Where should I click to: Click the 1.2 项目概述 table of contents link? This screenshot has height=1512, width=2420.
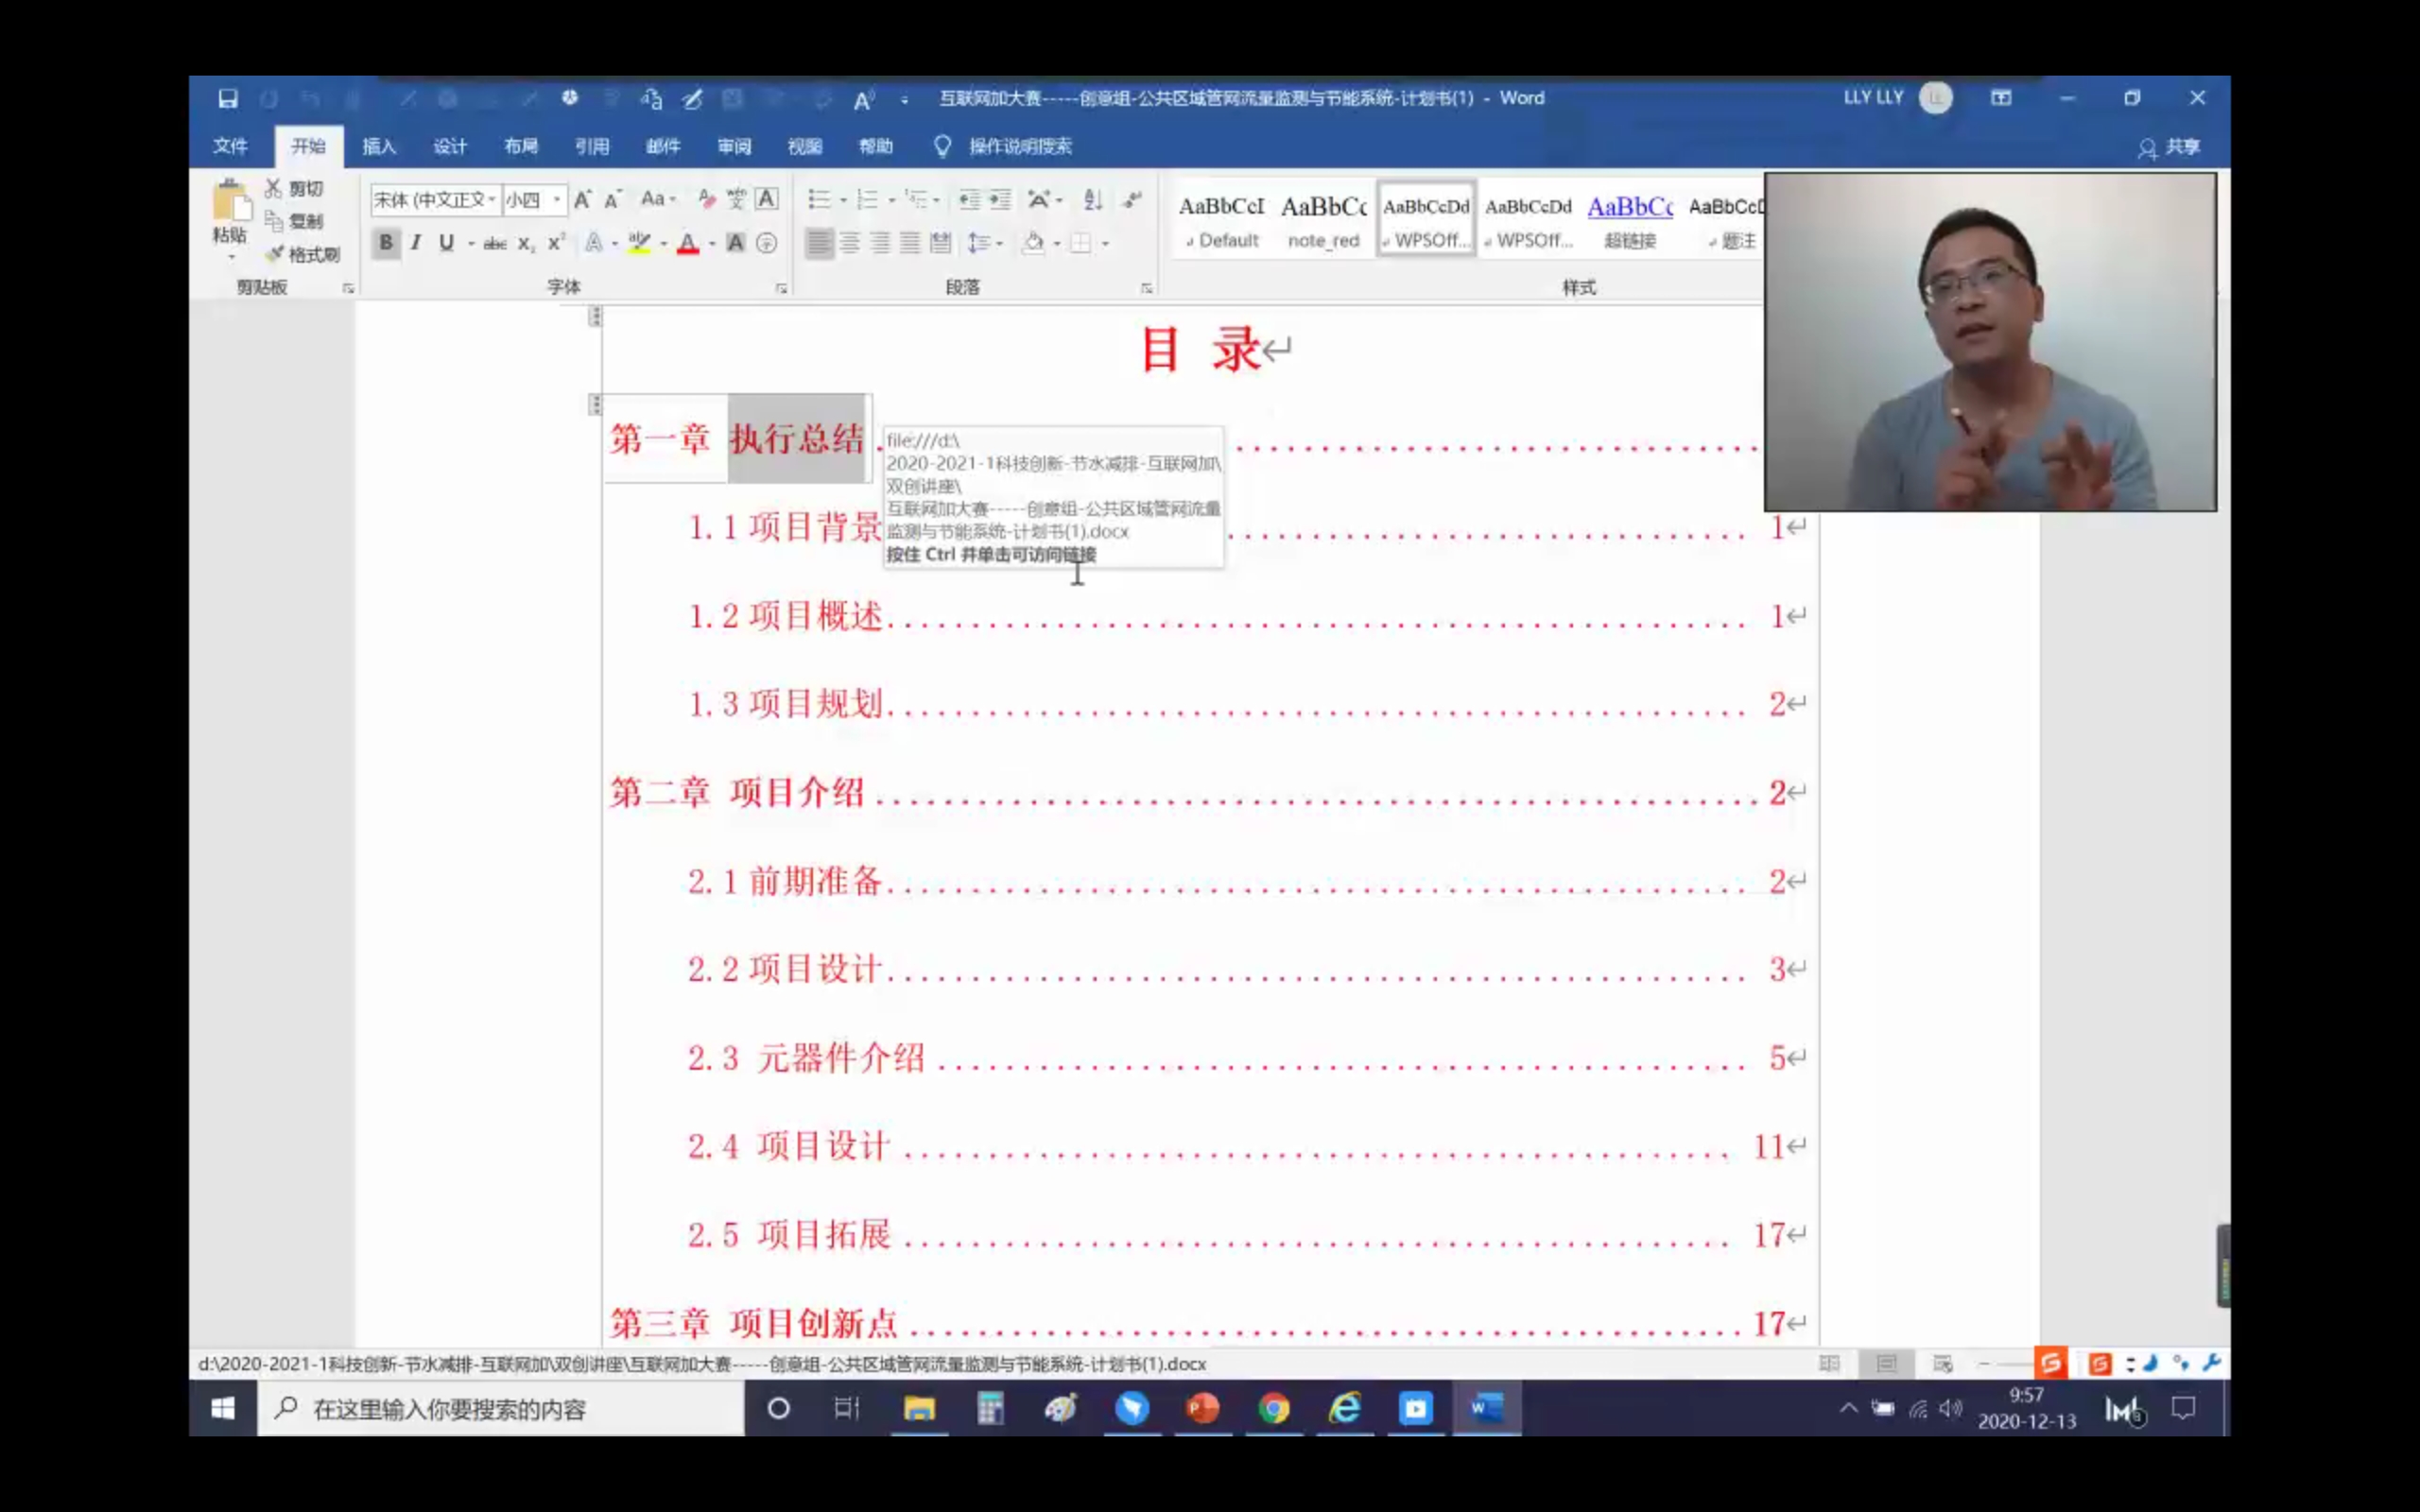[786, 616]
